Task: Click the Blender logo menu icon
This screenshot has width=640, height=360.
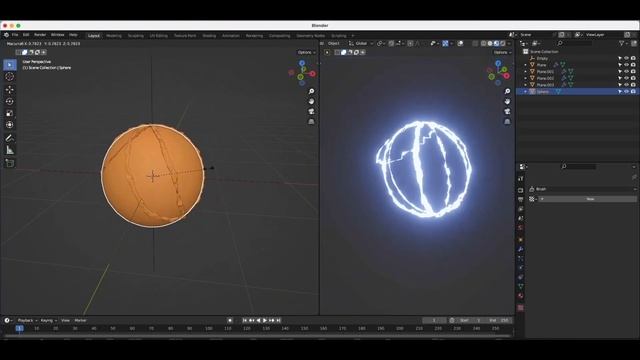Action: 6,35
